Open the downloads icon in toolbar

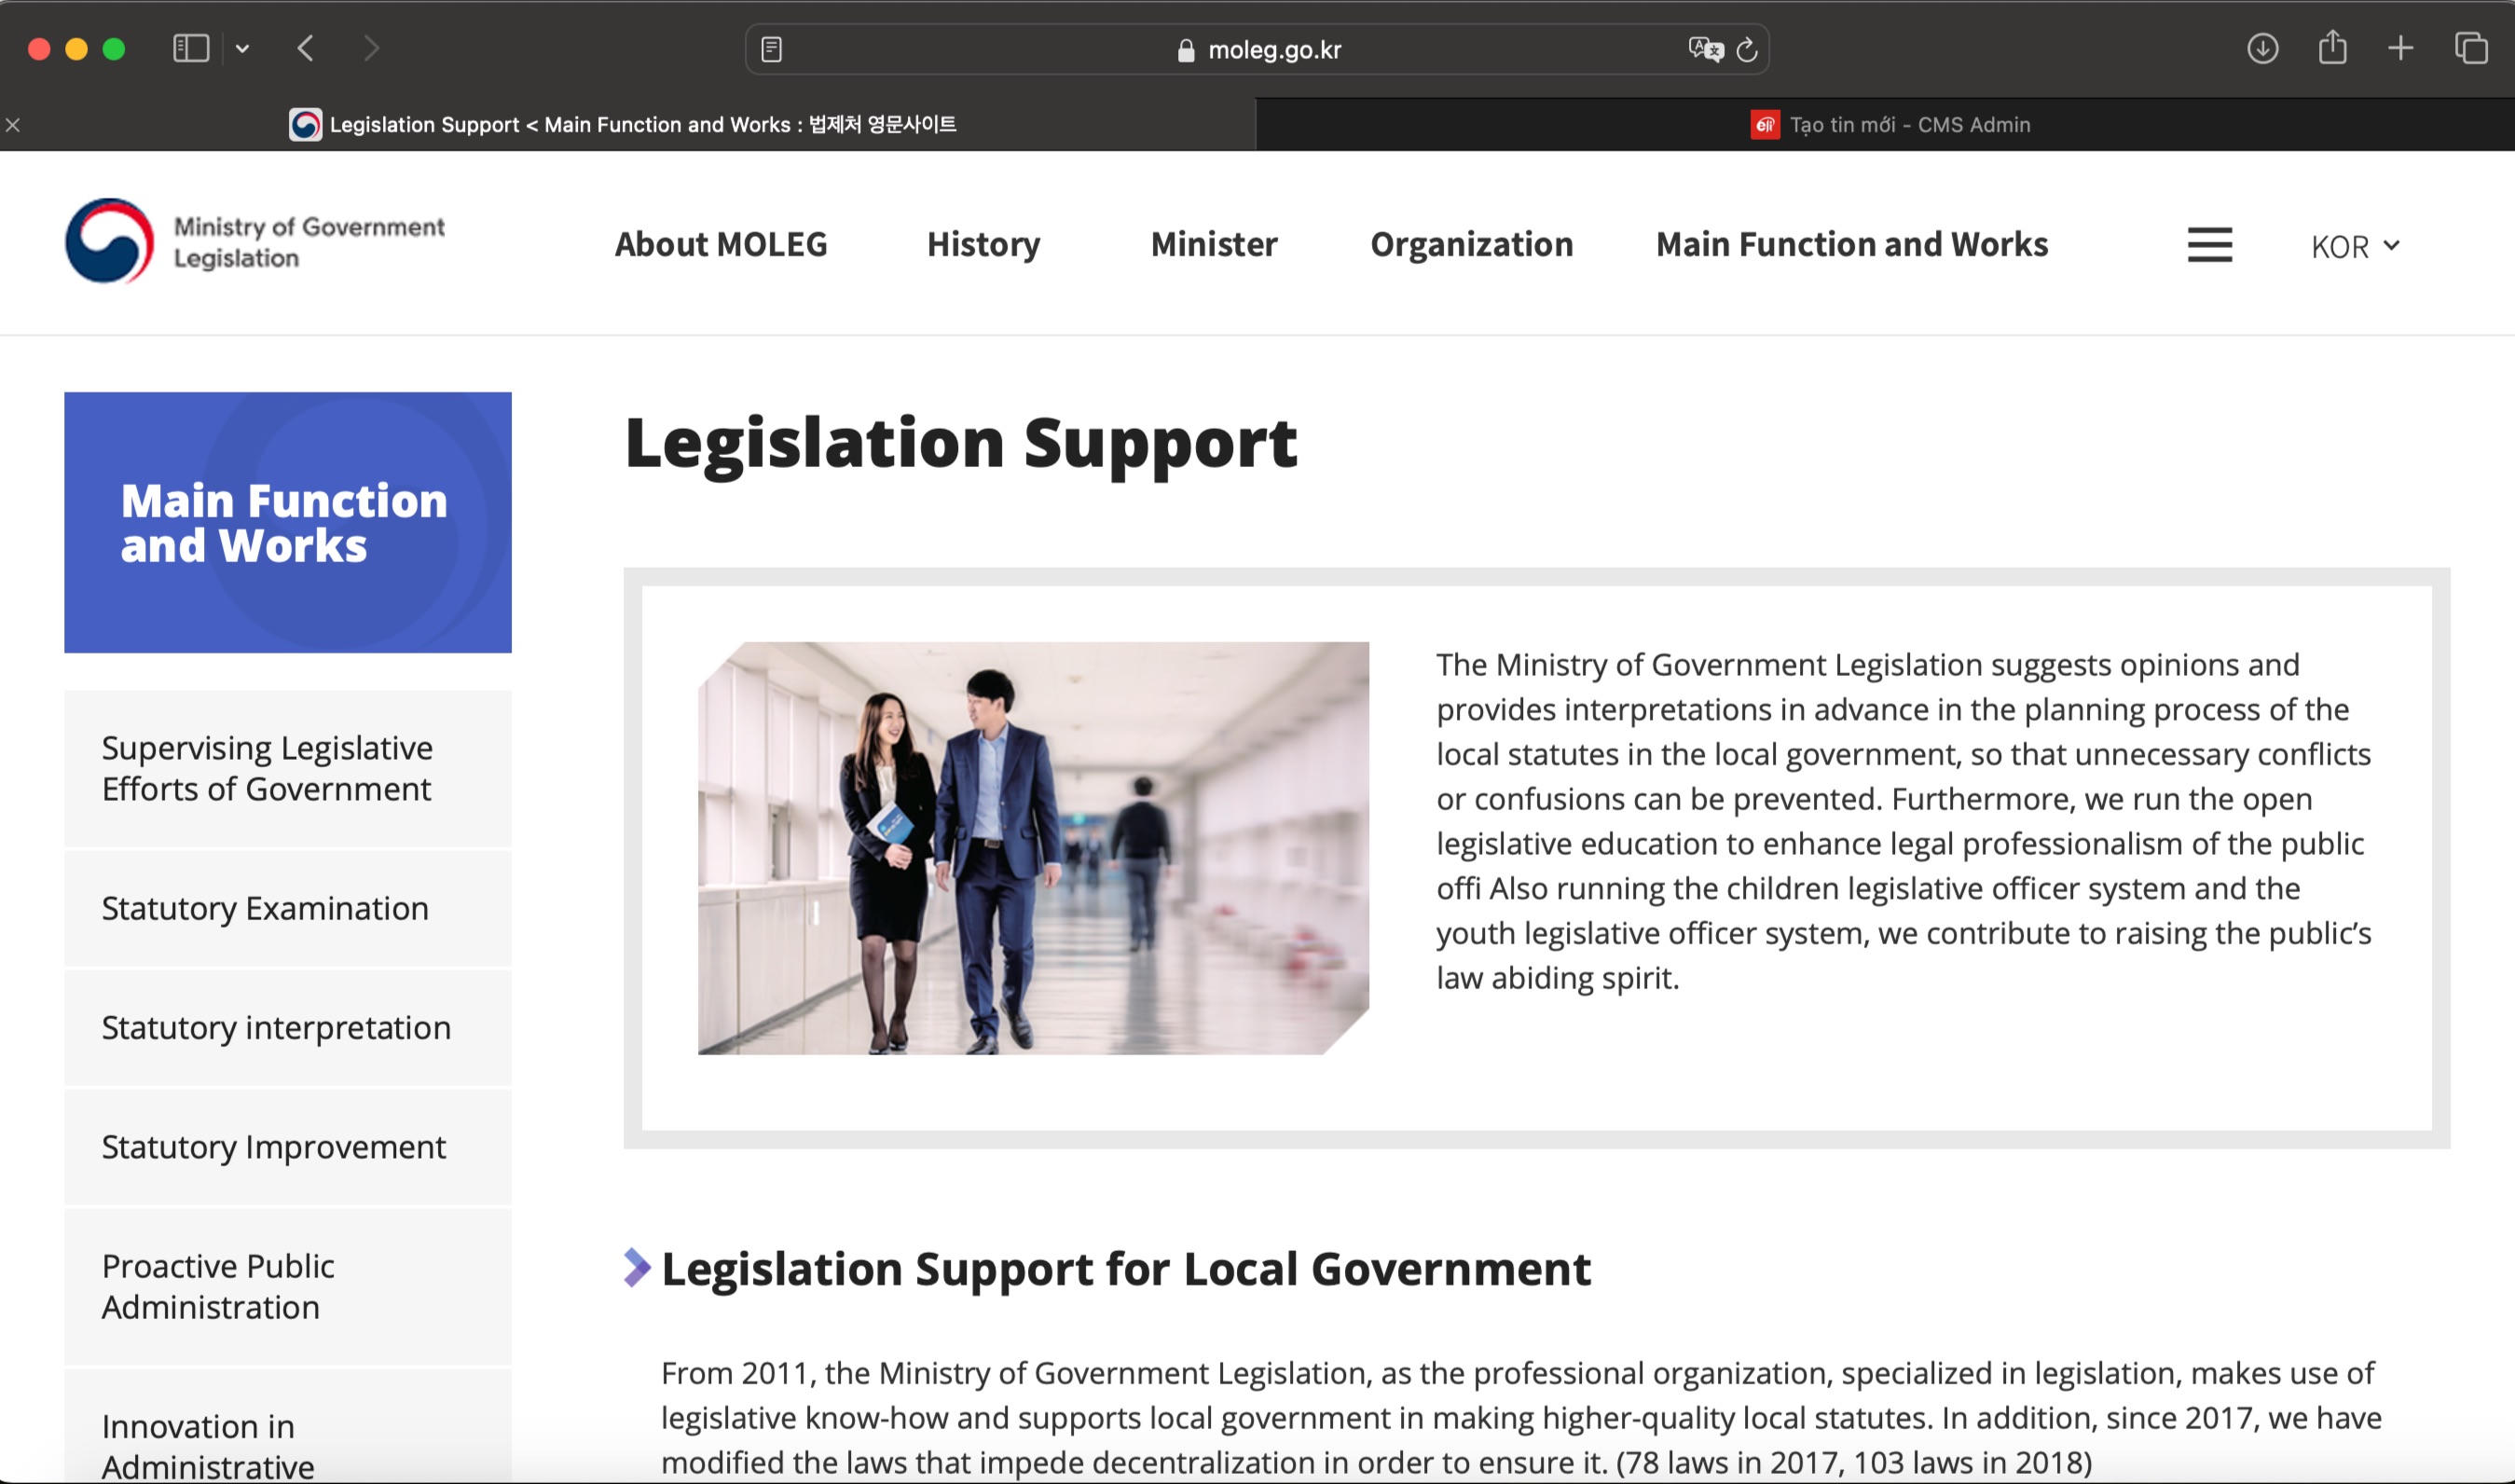click(2262, 48)
